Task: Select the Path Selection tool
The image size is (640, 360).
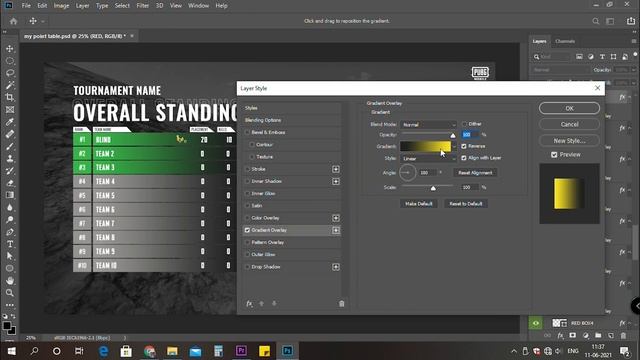Action: [x=10, y=256]
